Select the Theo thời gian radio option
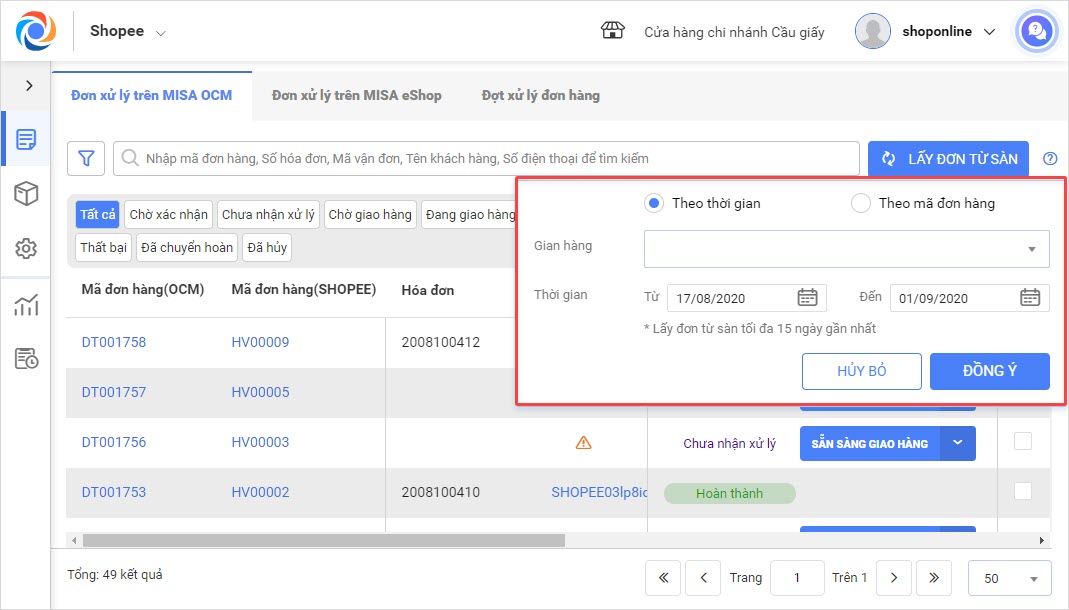 pos(654,203)
